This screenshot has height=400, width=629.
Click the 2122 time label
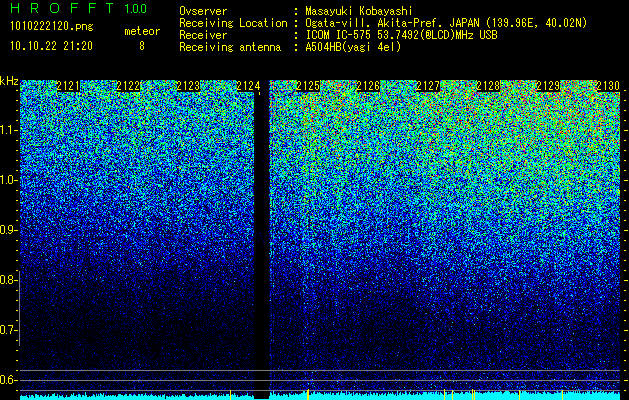pos(128,86)
